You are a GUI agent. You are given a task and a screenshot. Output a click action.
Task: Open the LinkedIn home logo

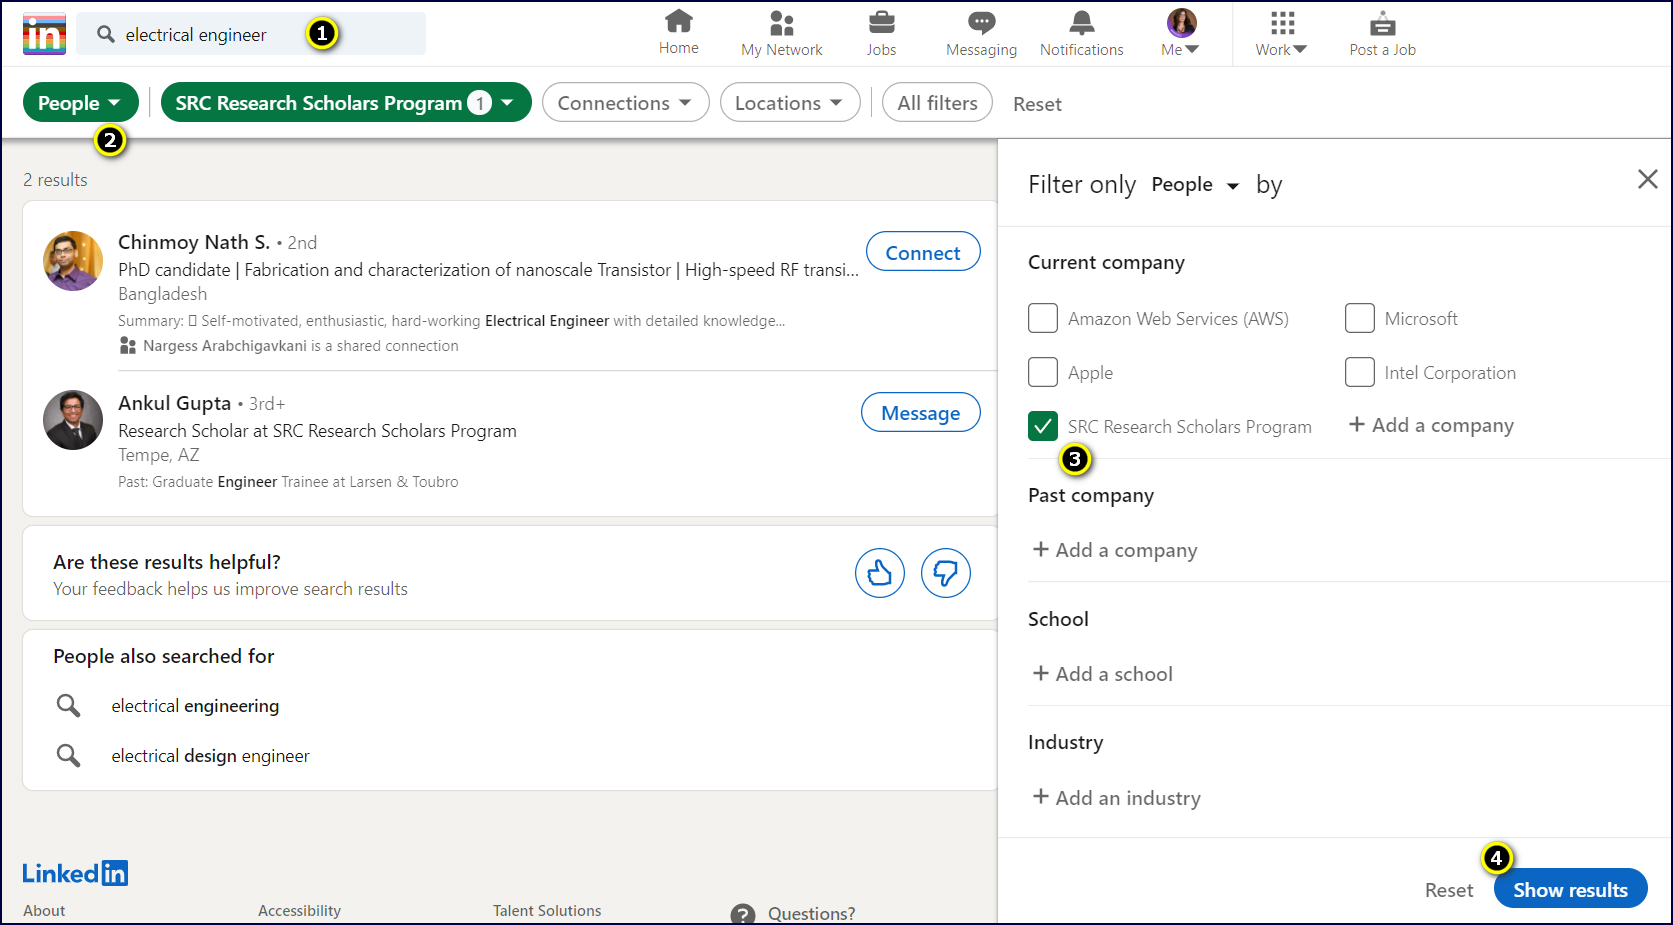tap(44, 34)
